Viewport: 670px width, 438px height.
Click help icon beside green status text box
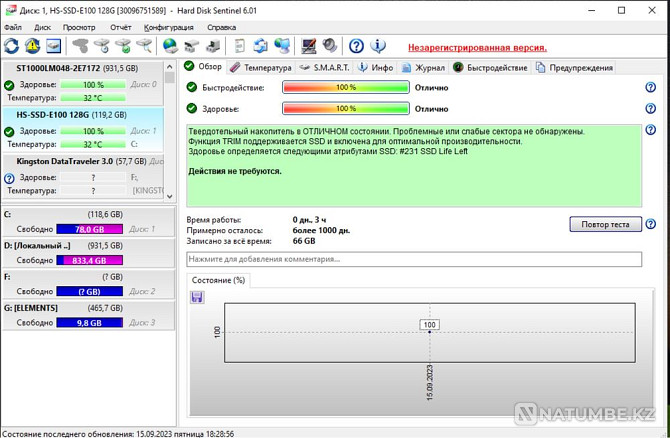(x=650, y=129)
